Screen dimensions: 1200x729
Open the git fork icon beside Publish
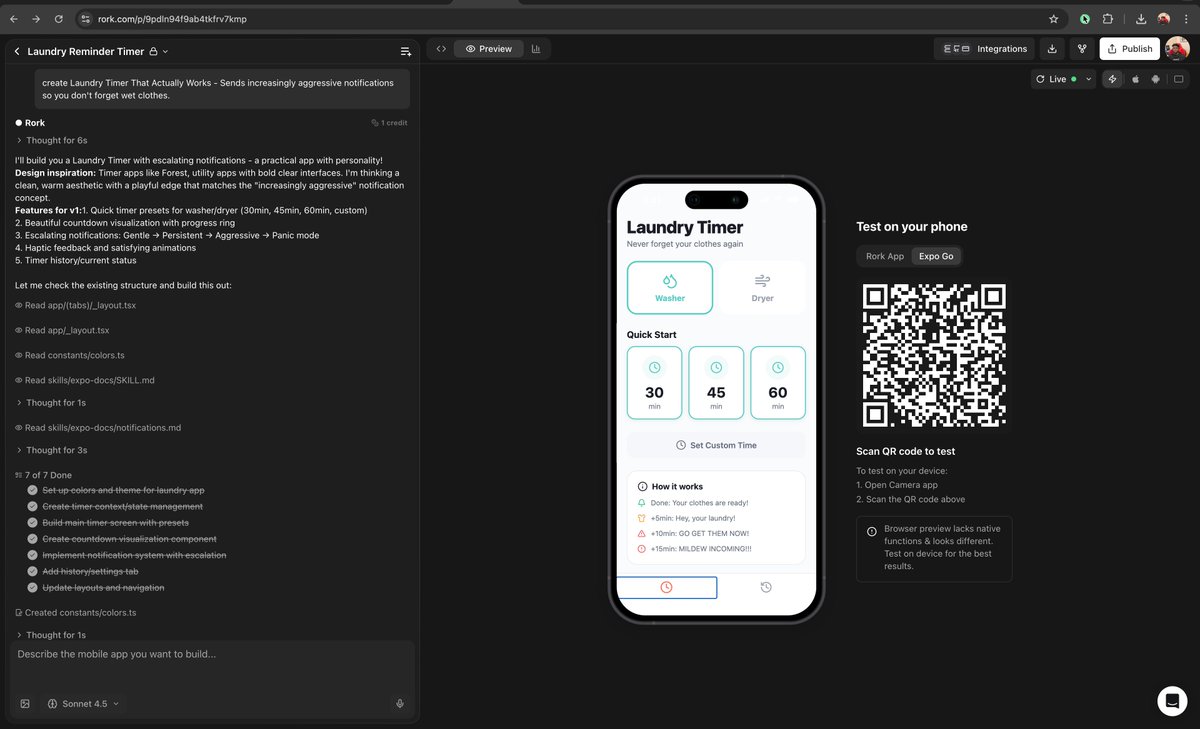click(x=1082, y=48)
